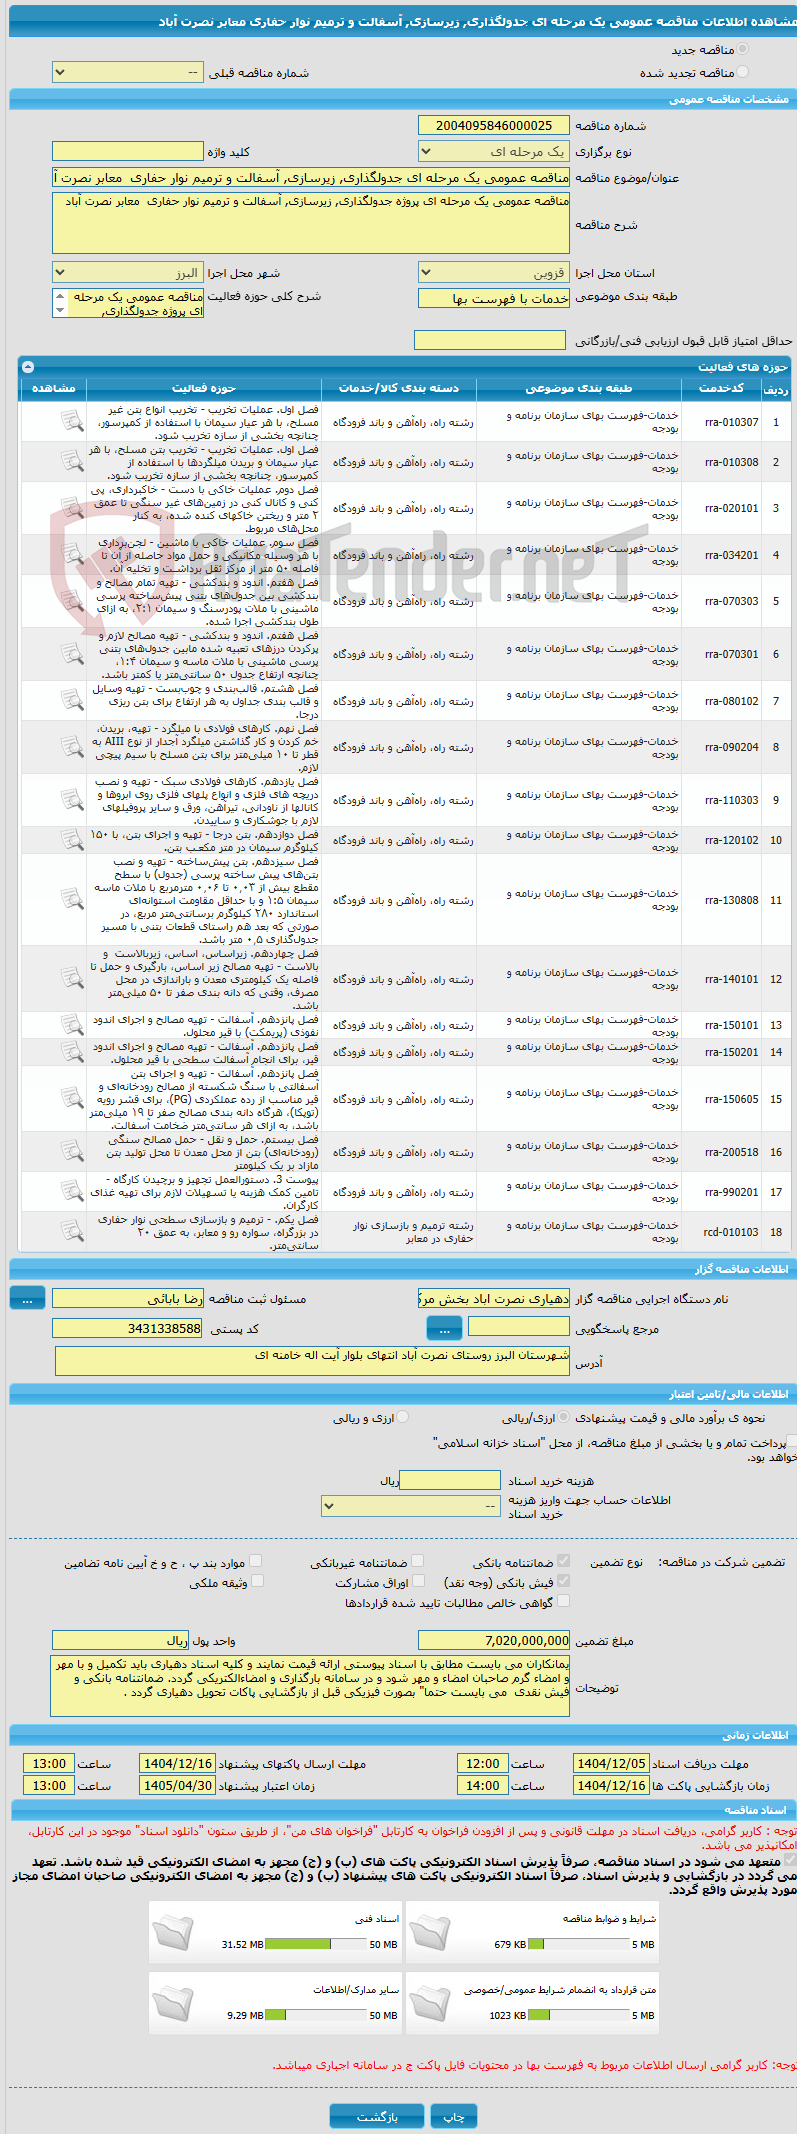The width and height of the screenshot is (797, 2134).
Task: Click the browse button beside مسئول ثبت مناقصه
Action: click(27, 1297)
